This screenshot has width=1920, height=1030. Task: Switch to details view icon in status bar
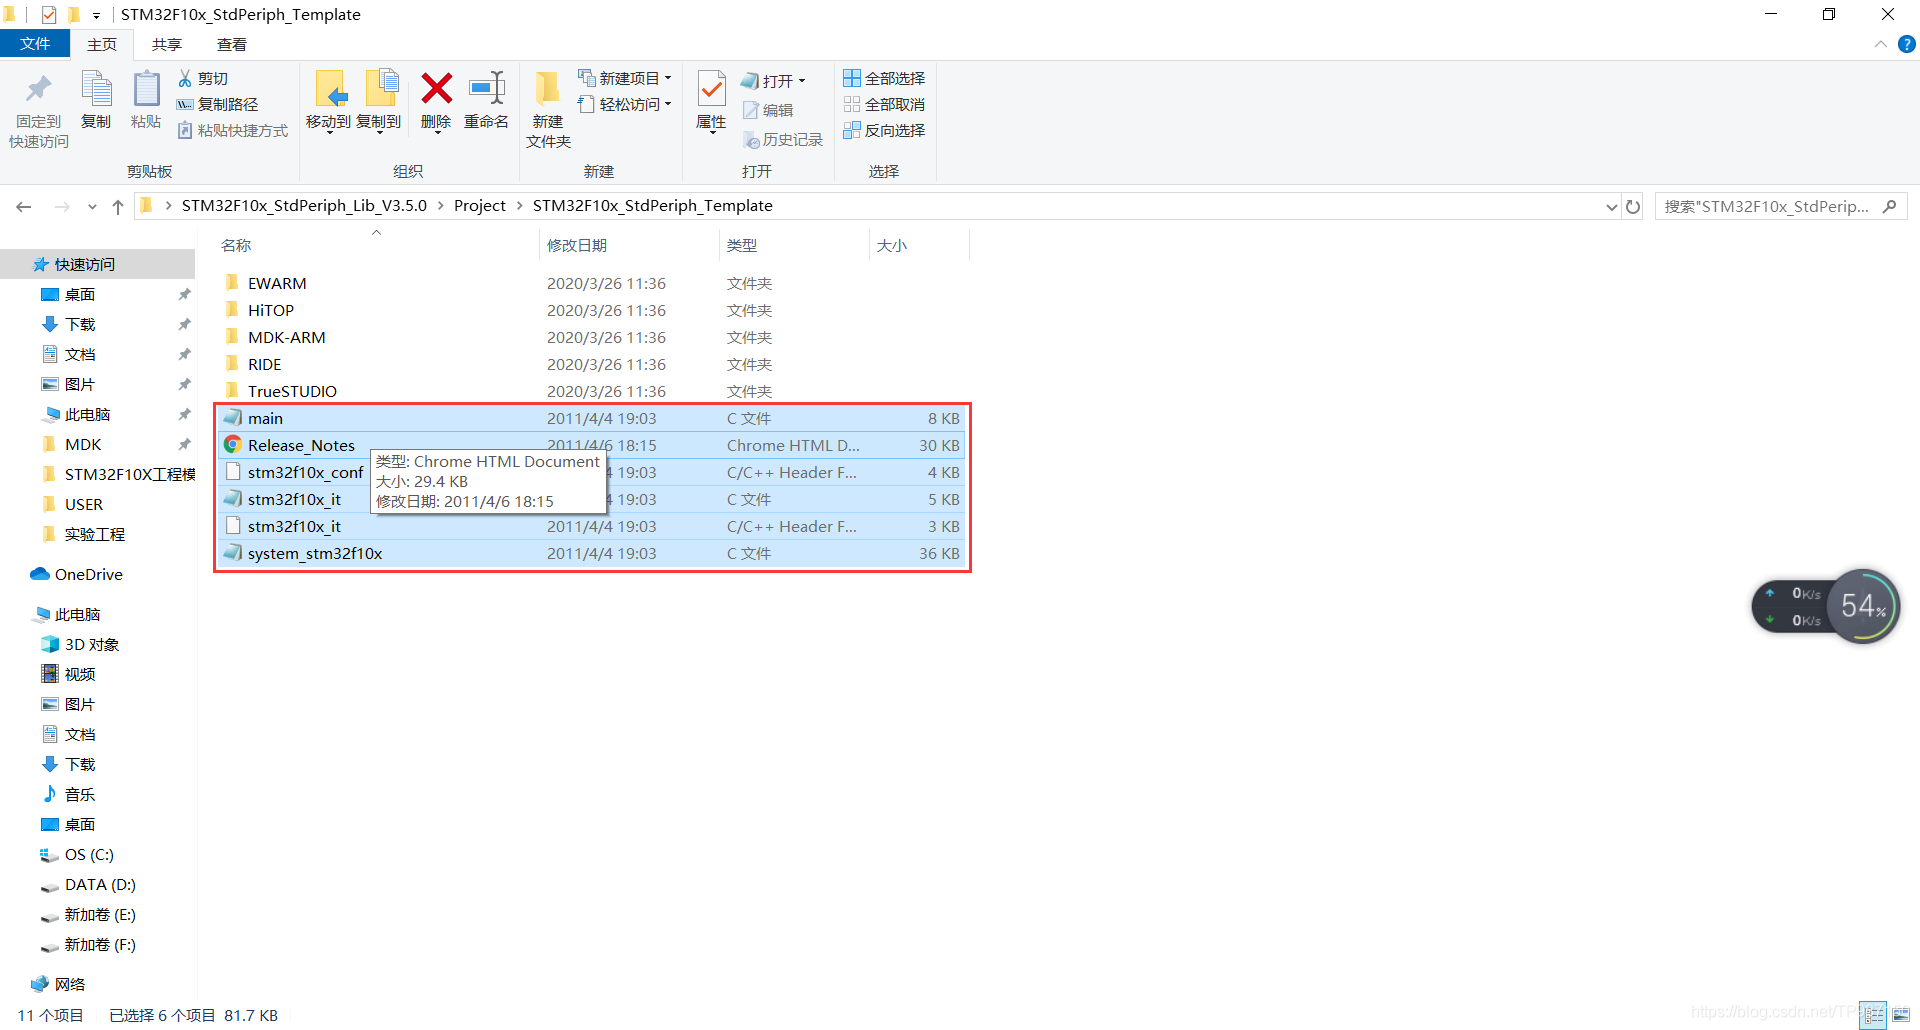click(x=1873, y=1015)
